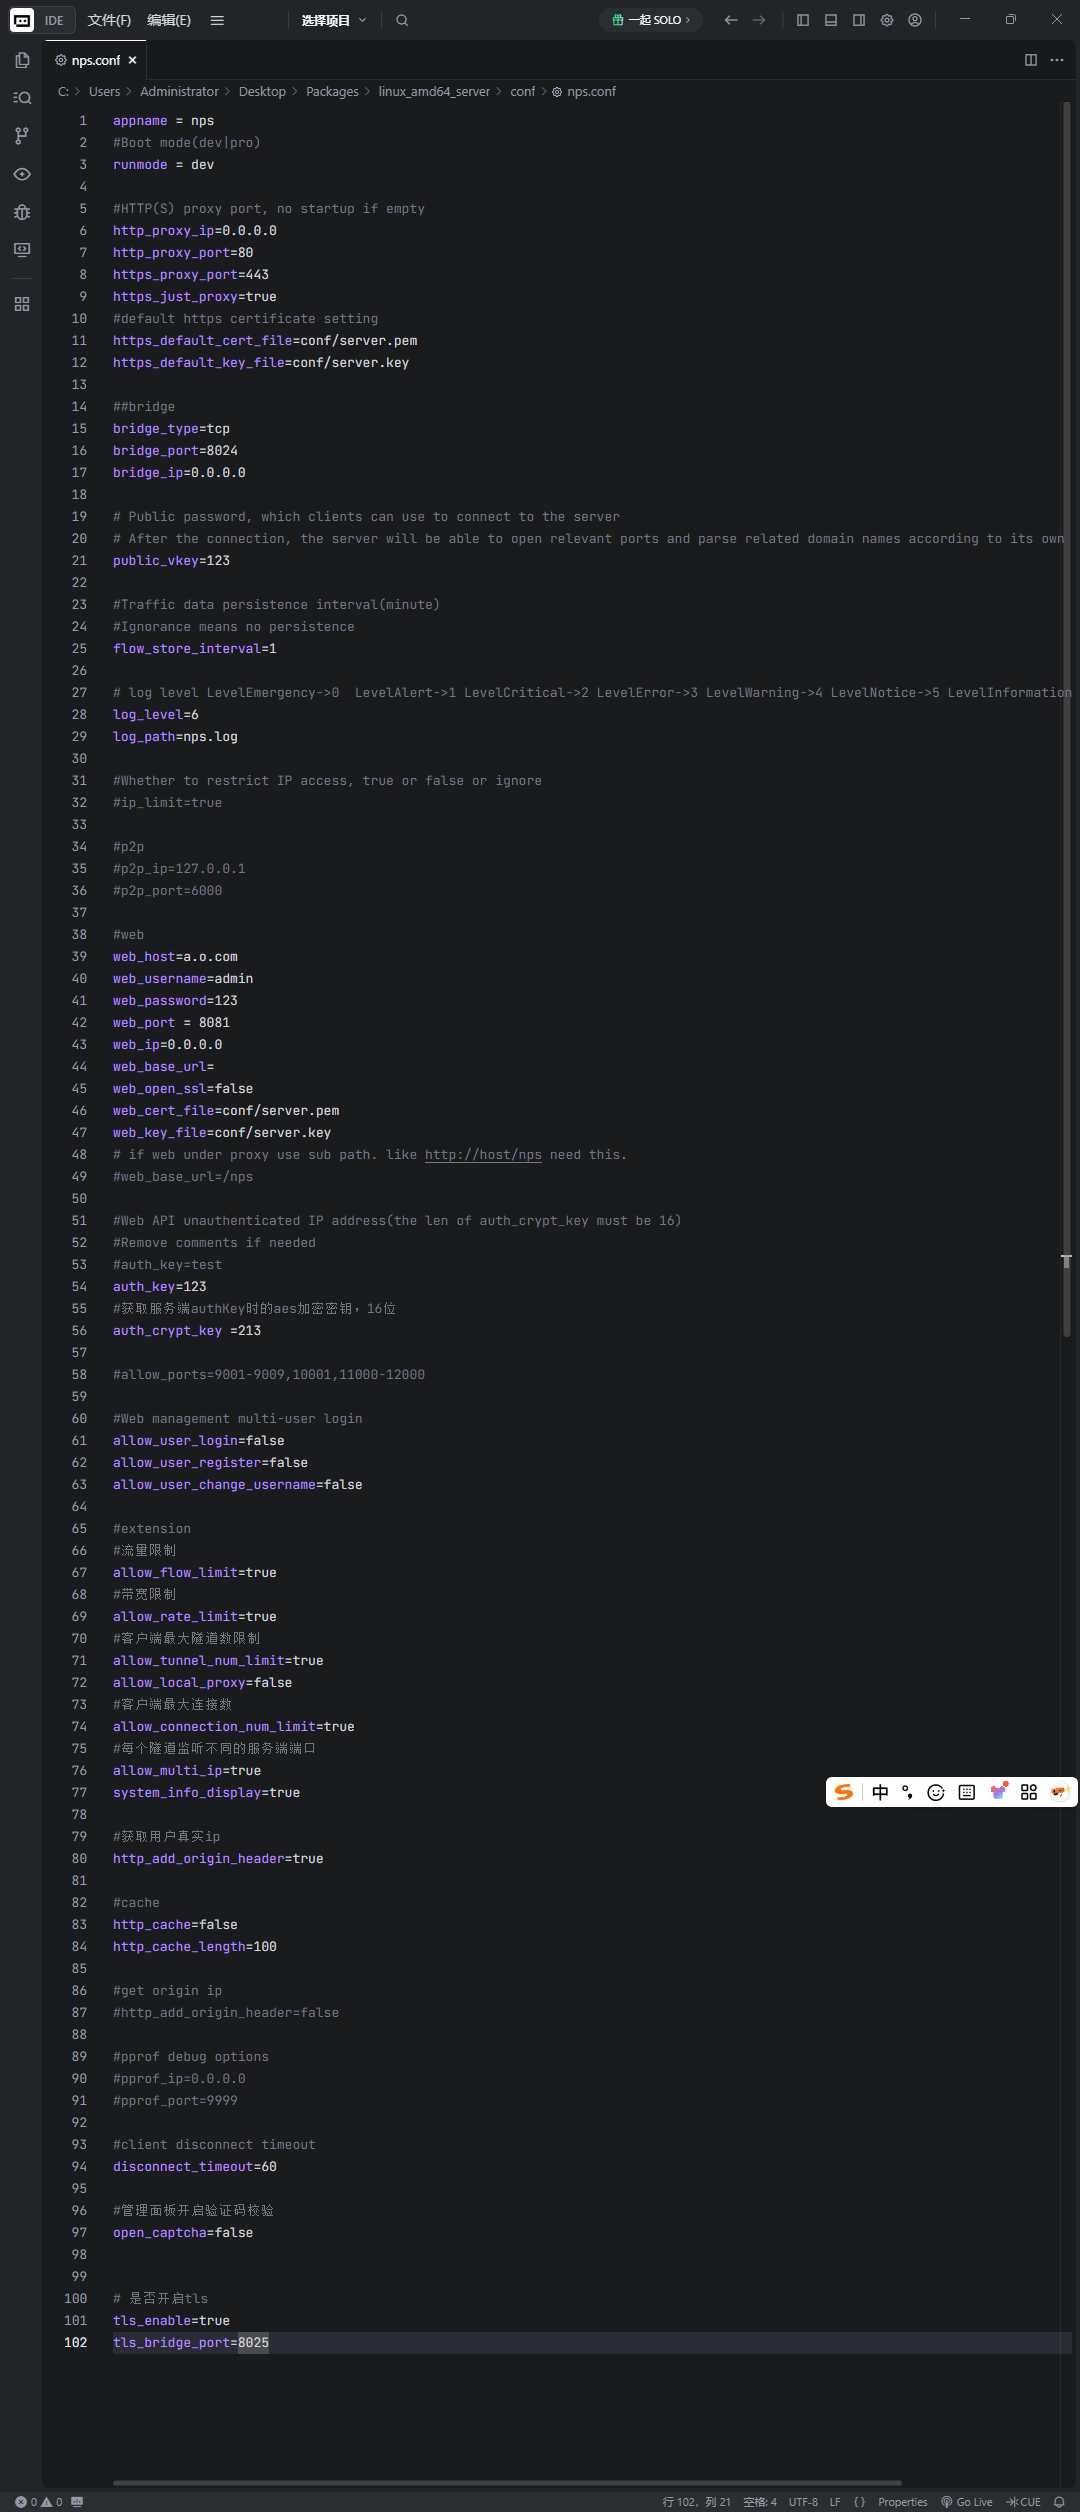Screen dimensions: 1080x2512
Task: Click the Go Live status bar button
Action: 967,2502
